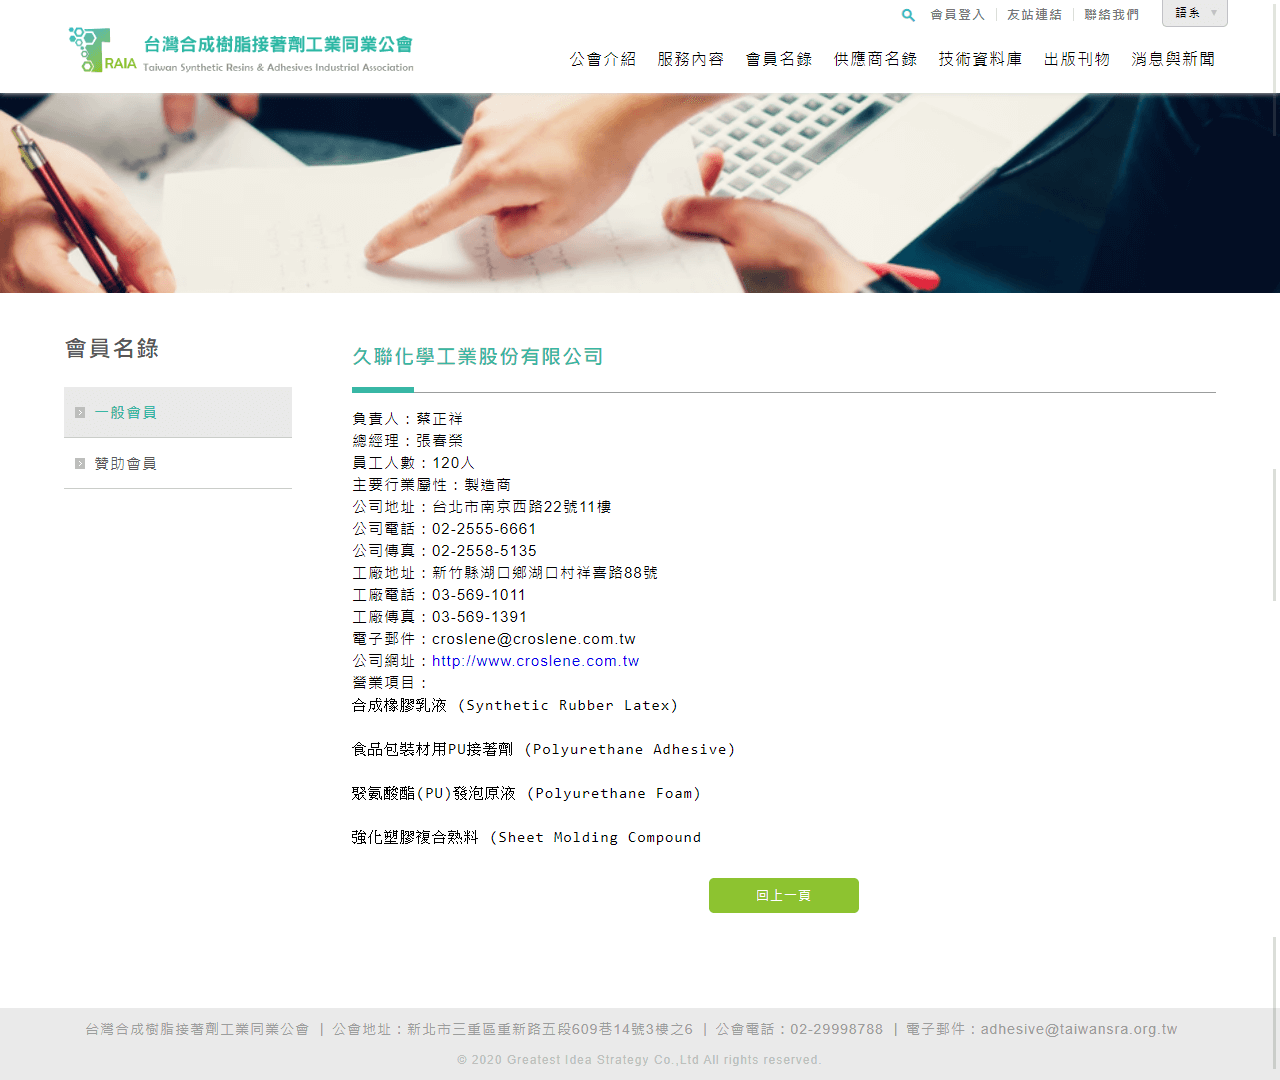1280x1080 pixels.
Task: Click the green 回上一頁 button
Action: (x=784, y=895)
